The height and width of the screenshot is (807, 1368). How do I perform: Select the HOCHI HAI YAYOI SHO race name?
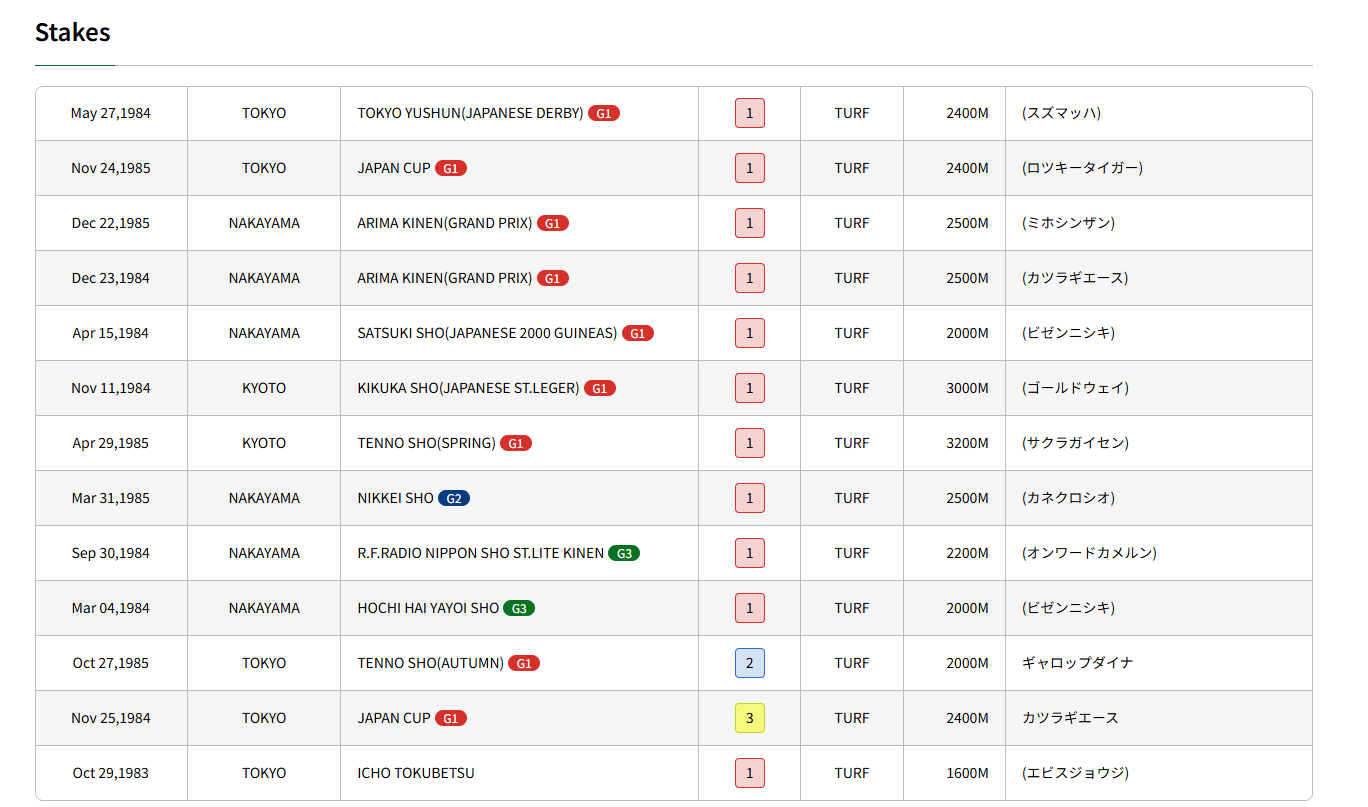tap(428, 608)
